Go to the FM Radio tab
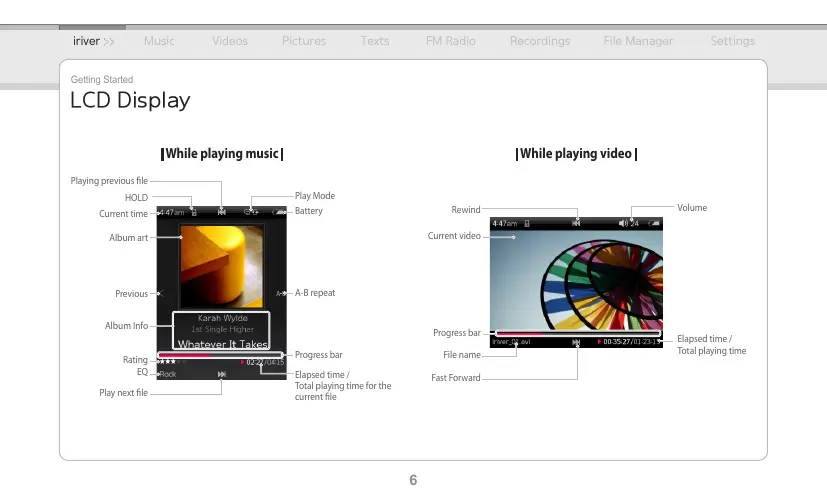 (x=450, y=41)
